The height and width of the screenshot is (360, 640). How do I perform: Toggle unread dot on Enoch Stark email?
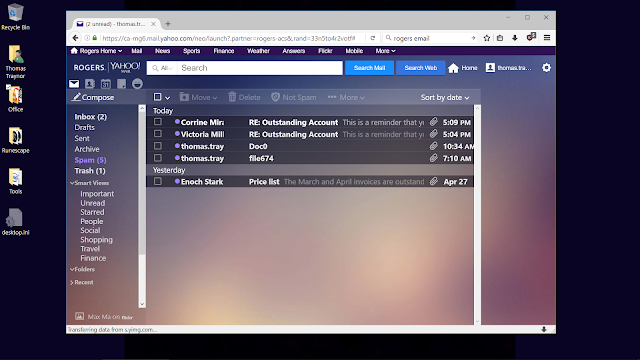click(x=177, y=181)
